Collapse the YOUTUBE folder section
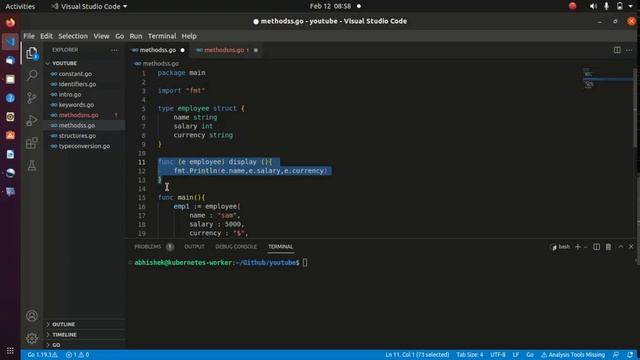The image size is (640, 360). click(64, 63)
